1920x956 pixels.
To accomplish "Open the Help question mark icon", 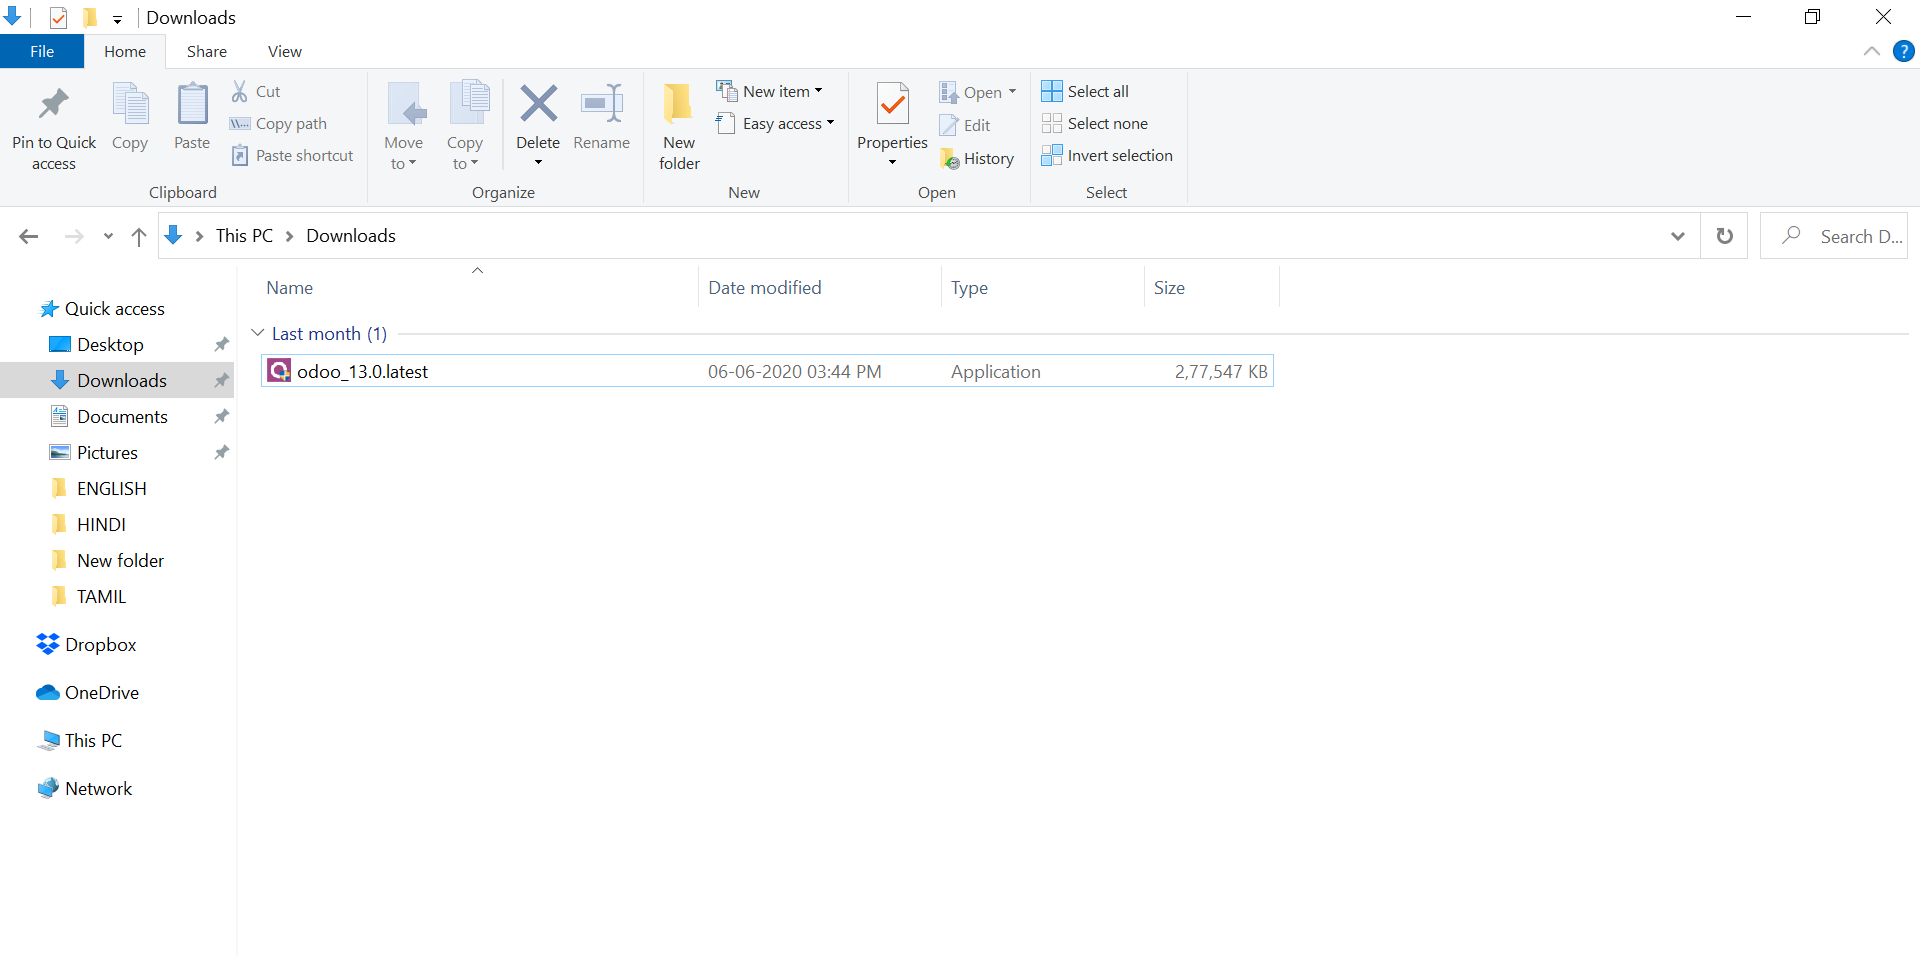I will (1903, 52).
